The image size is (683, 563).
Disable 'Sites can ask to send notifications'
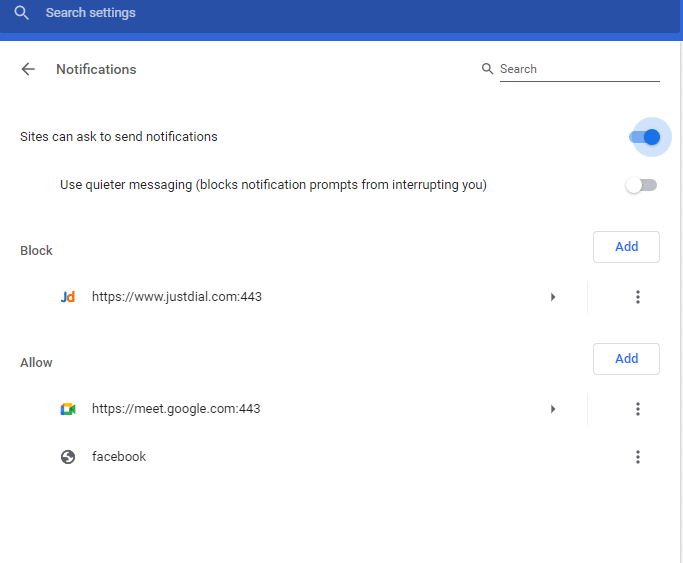[645, 137]
